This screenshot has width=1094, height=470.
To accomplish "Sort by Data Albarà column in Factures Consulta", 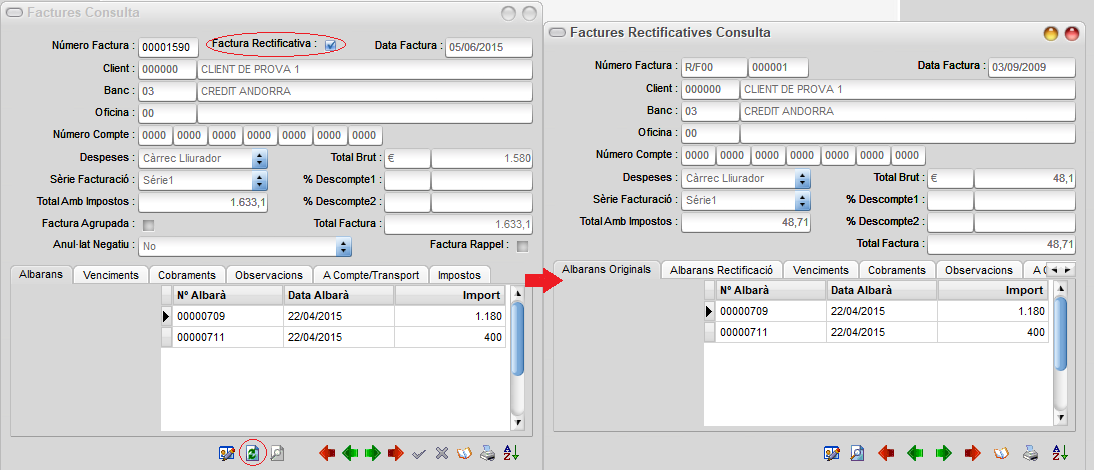I will [339, 294].
